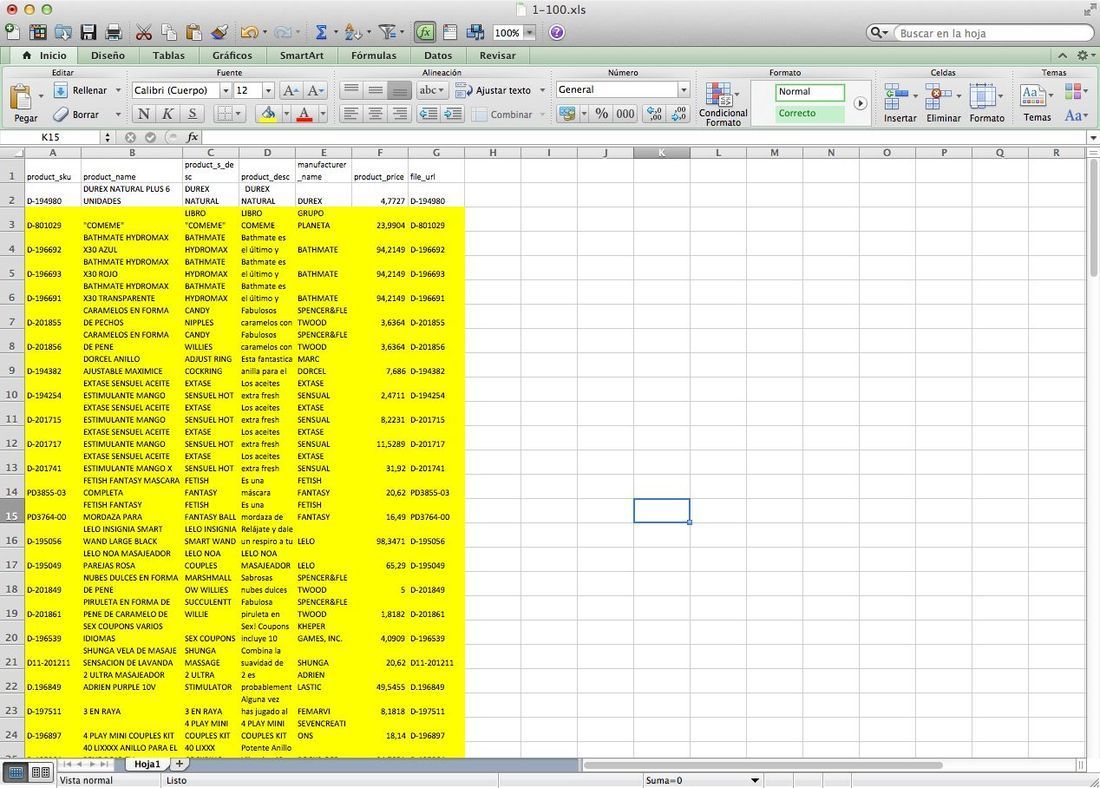Select the Format Painter brush
1100x788 pixels.
click(x=219, y=32)
